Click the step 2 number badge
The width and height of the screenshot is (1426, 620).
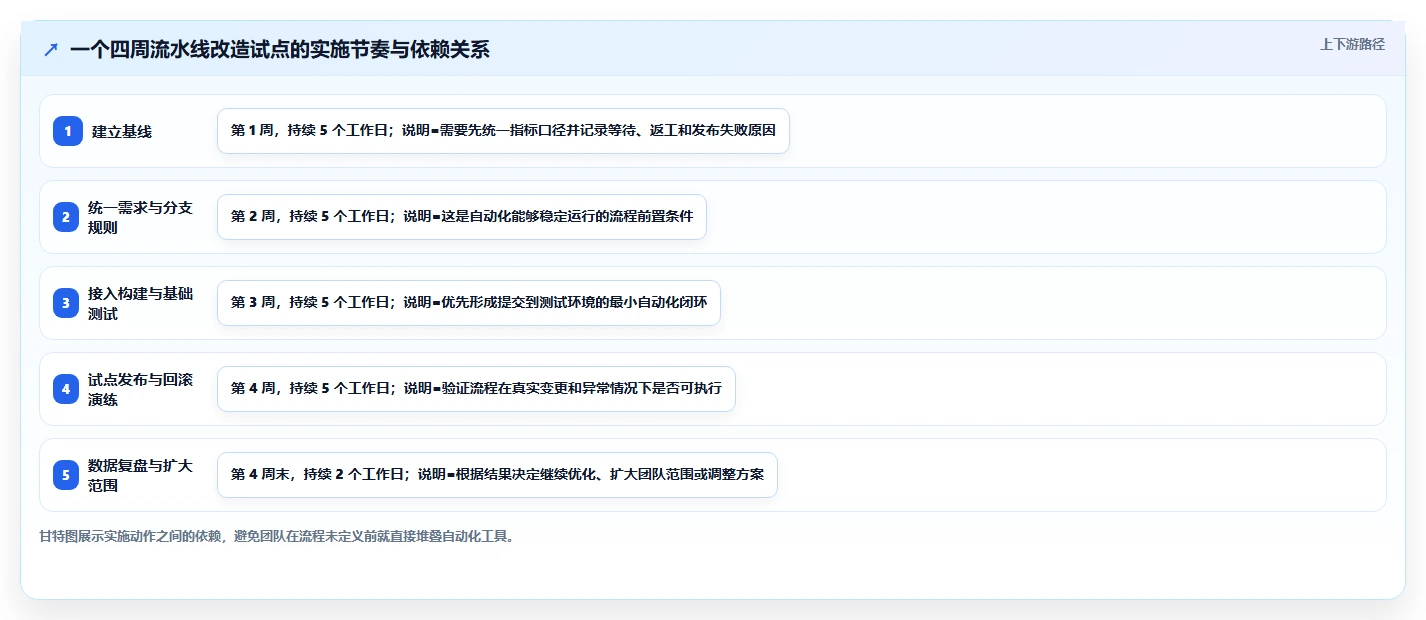pos(65,217)
